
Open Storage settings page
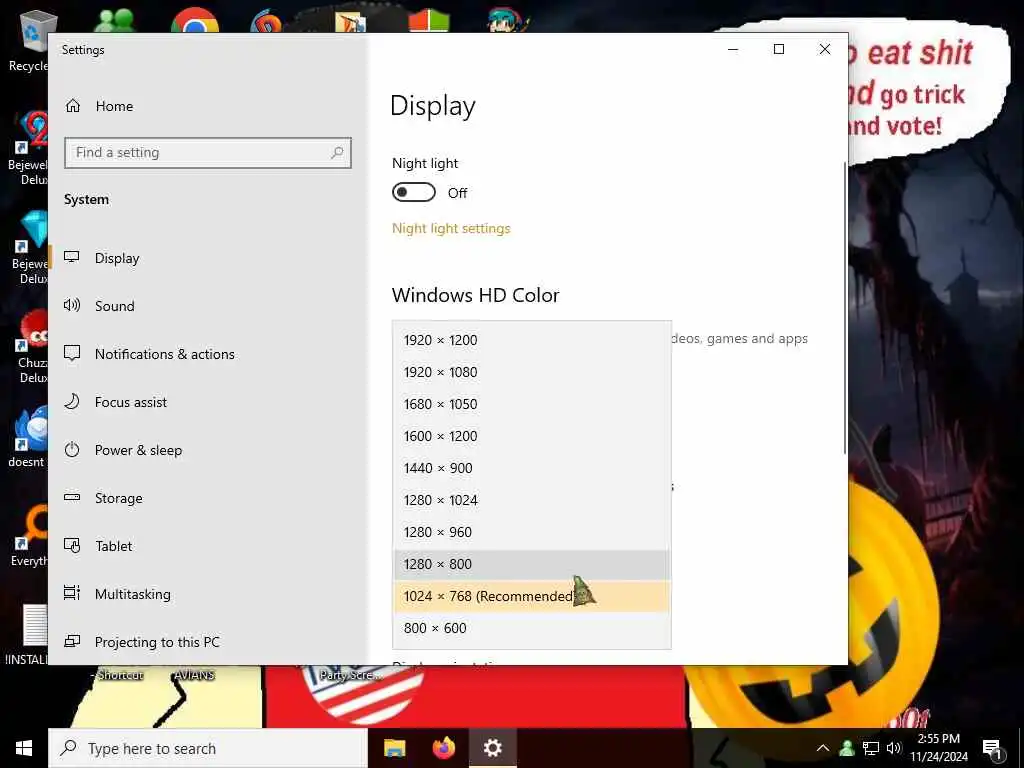[208, 498]
